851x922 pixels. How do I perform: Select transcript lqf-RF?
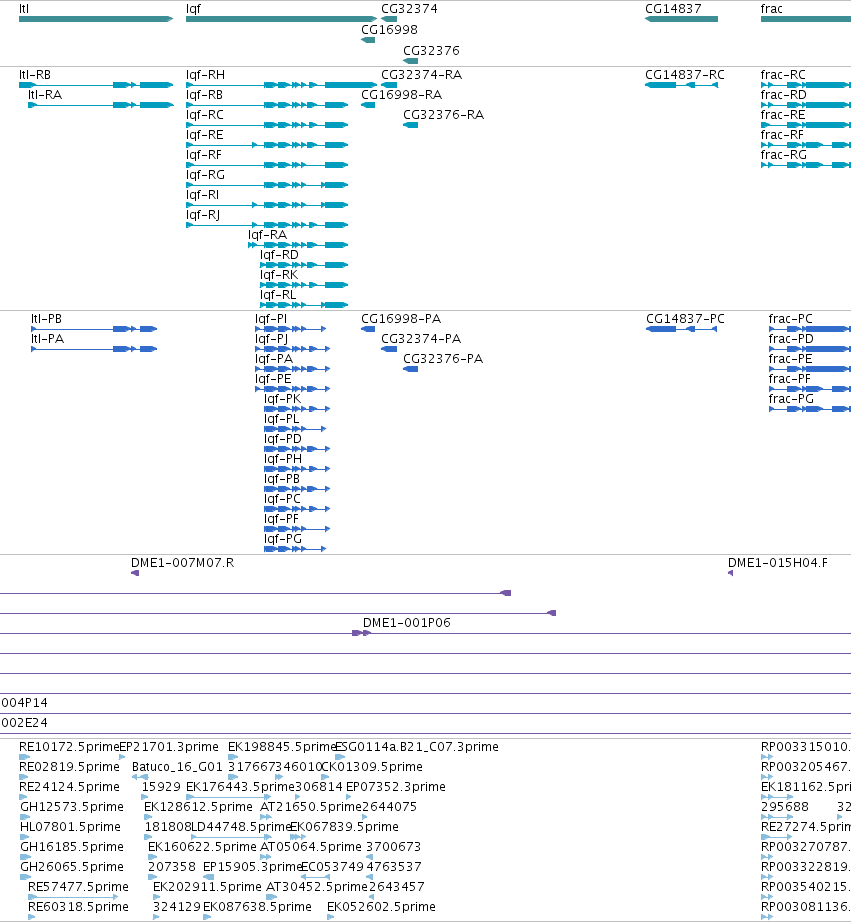267,165
